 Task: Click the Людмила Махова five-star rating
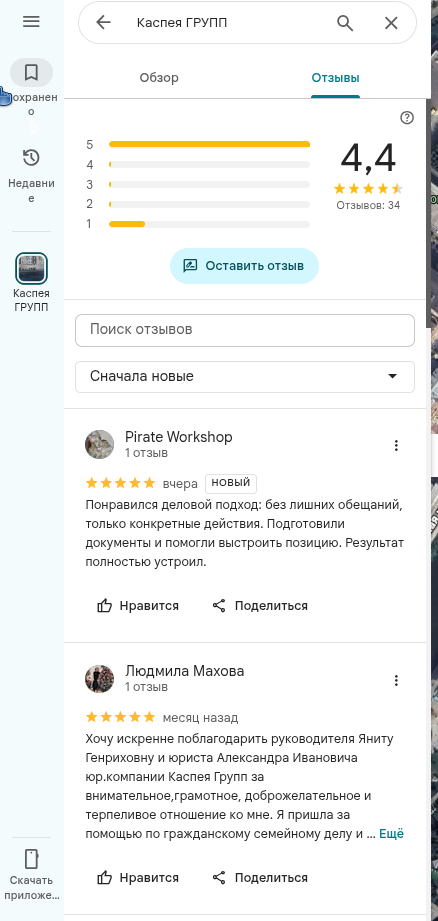pyautogui.click(x=120, y=717)
